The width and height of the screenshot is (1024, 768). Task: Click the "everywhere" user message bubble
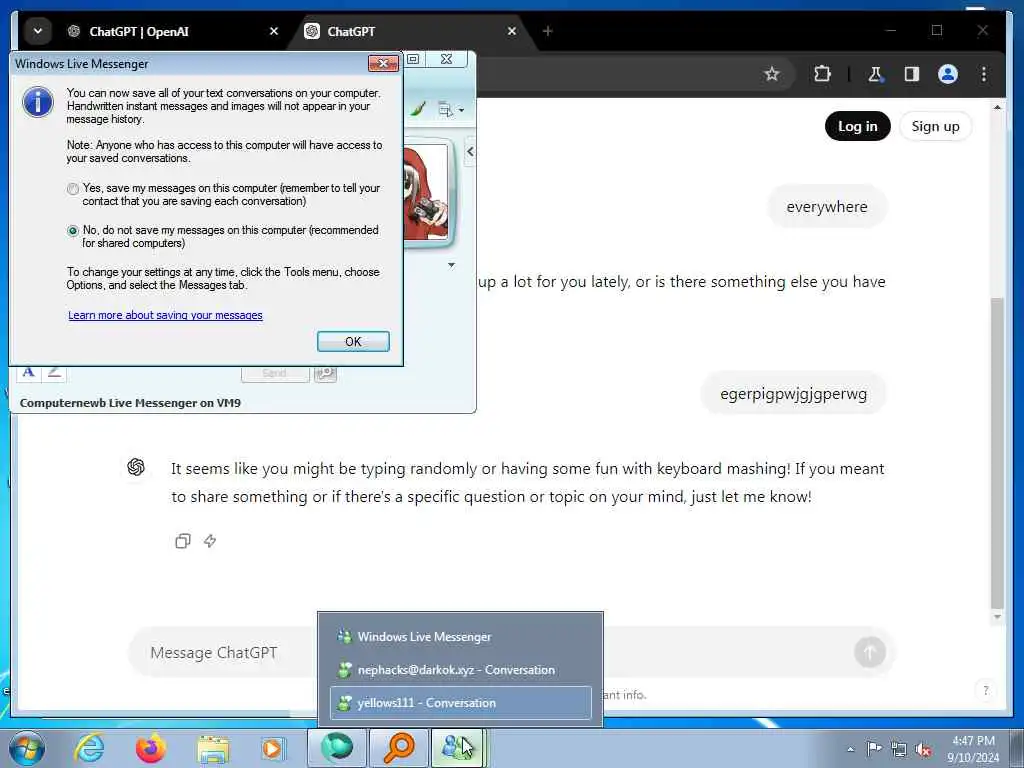click(x=827, y=206)
